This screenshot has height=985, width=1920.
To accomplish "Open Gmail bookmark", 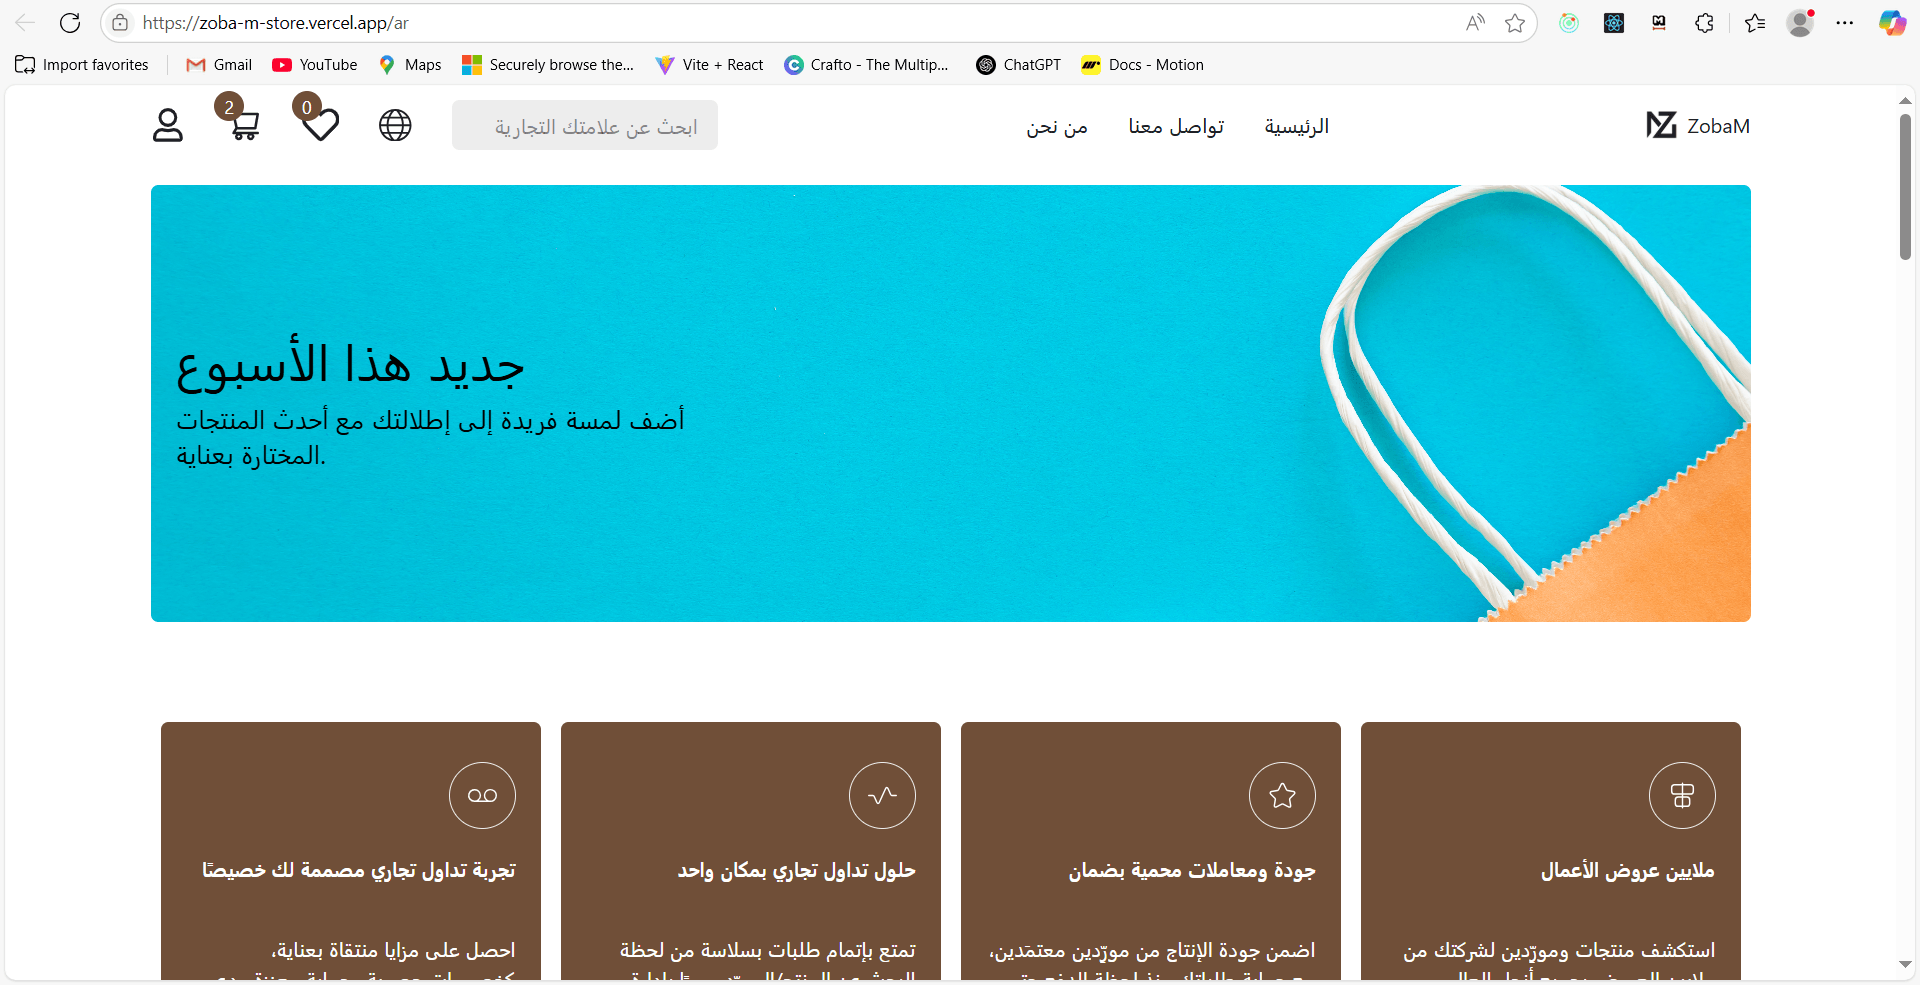I will coord(219,65).
